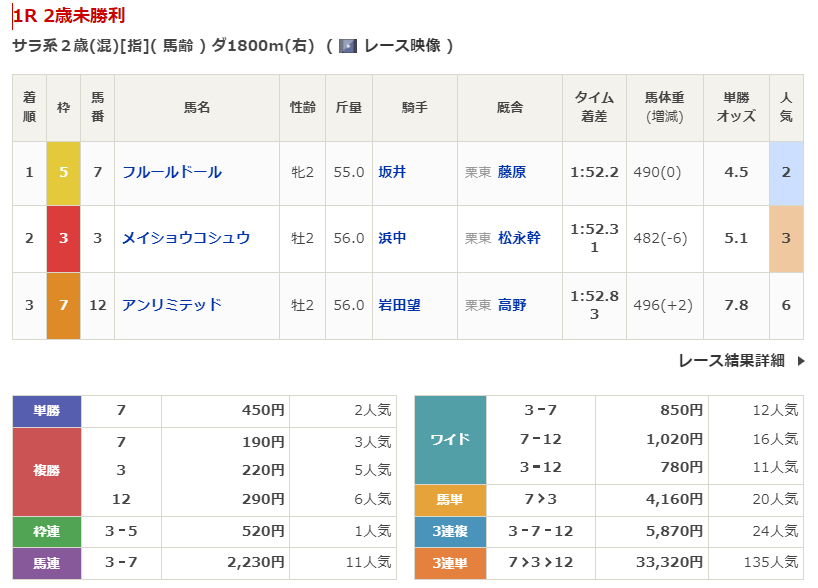Open jockey 坂井 page
This screenshot has height=588, width=818.
[392, 172]
